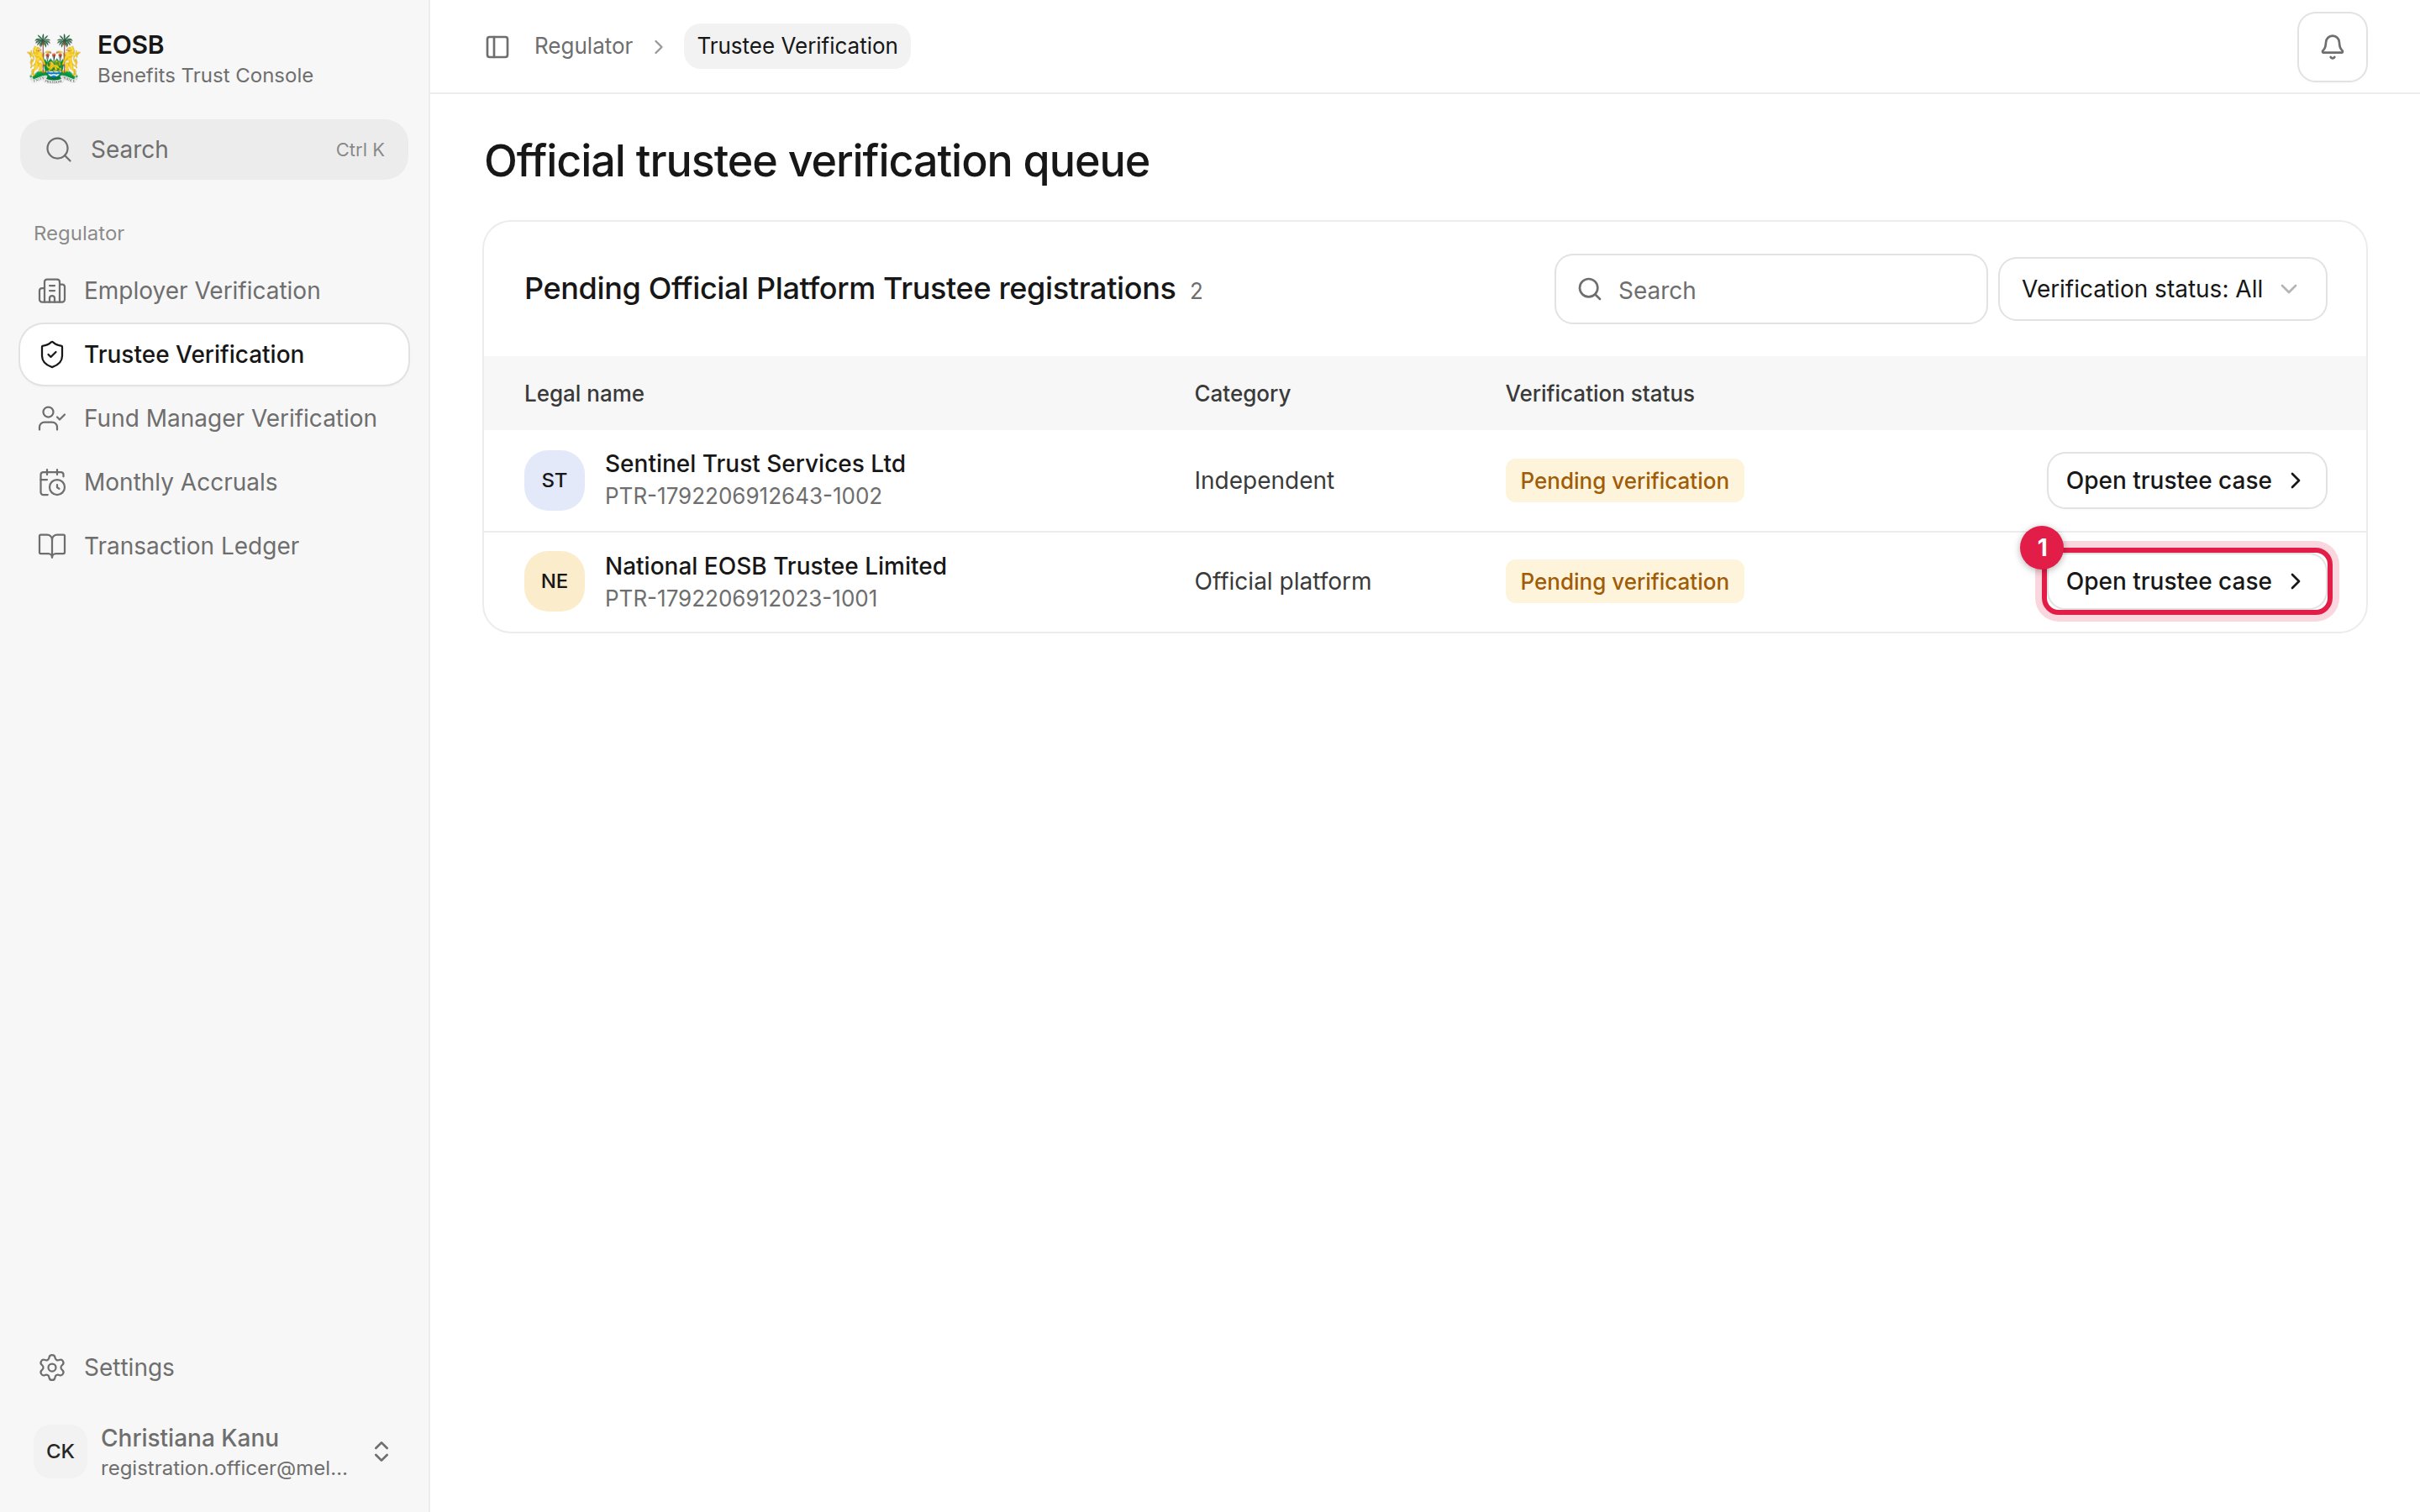Click the ST avatar for Sentinel Trust
Screen dimensions: 2420x1512
tap(554, 481)
